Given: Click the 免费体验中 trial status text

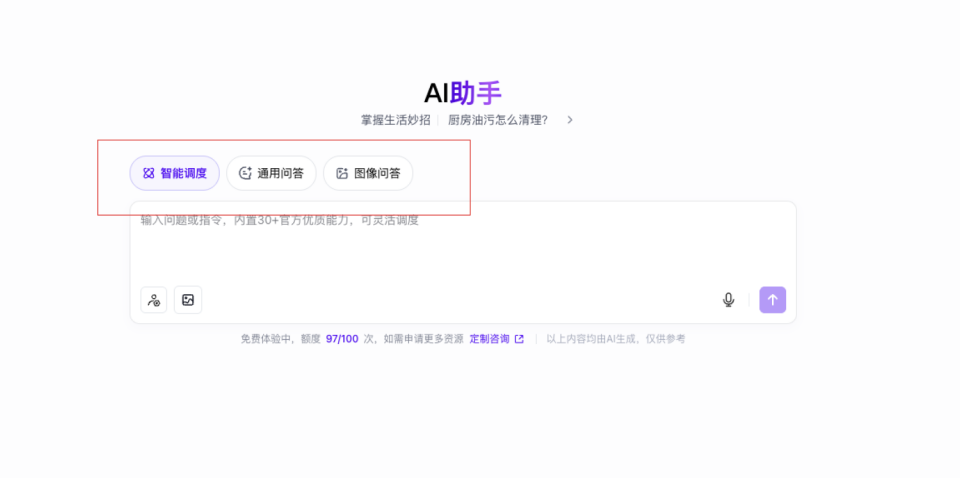Looking at the screenshot, I should pyautogui.click(x=267, y=339).
